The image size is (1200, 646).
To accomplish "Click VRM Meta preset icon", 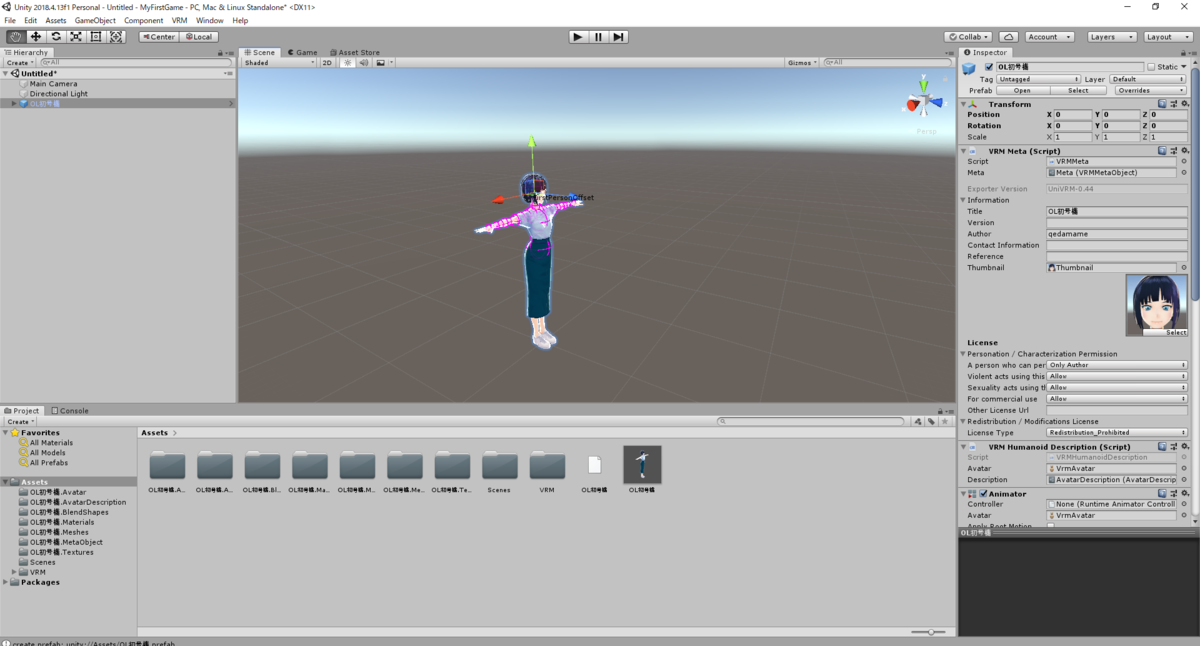I will coord(1174,151).
